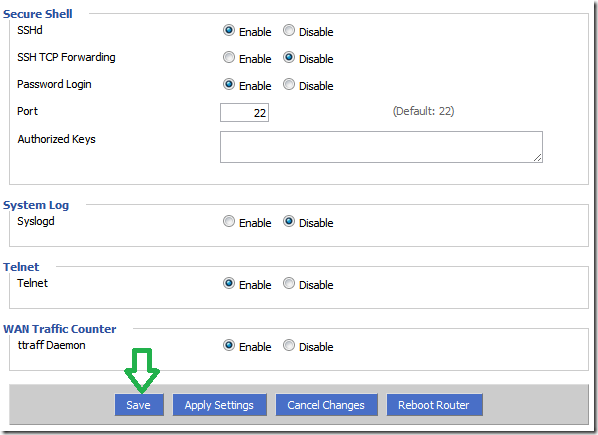Image resolution: width=598 pixels, height=435 pixels.
Task: Grab the Authorized Keys resize handle
Action: point(537,157)
